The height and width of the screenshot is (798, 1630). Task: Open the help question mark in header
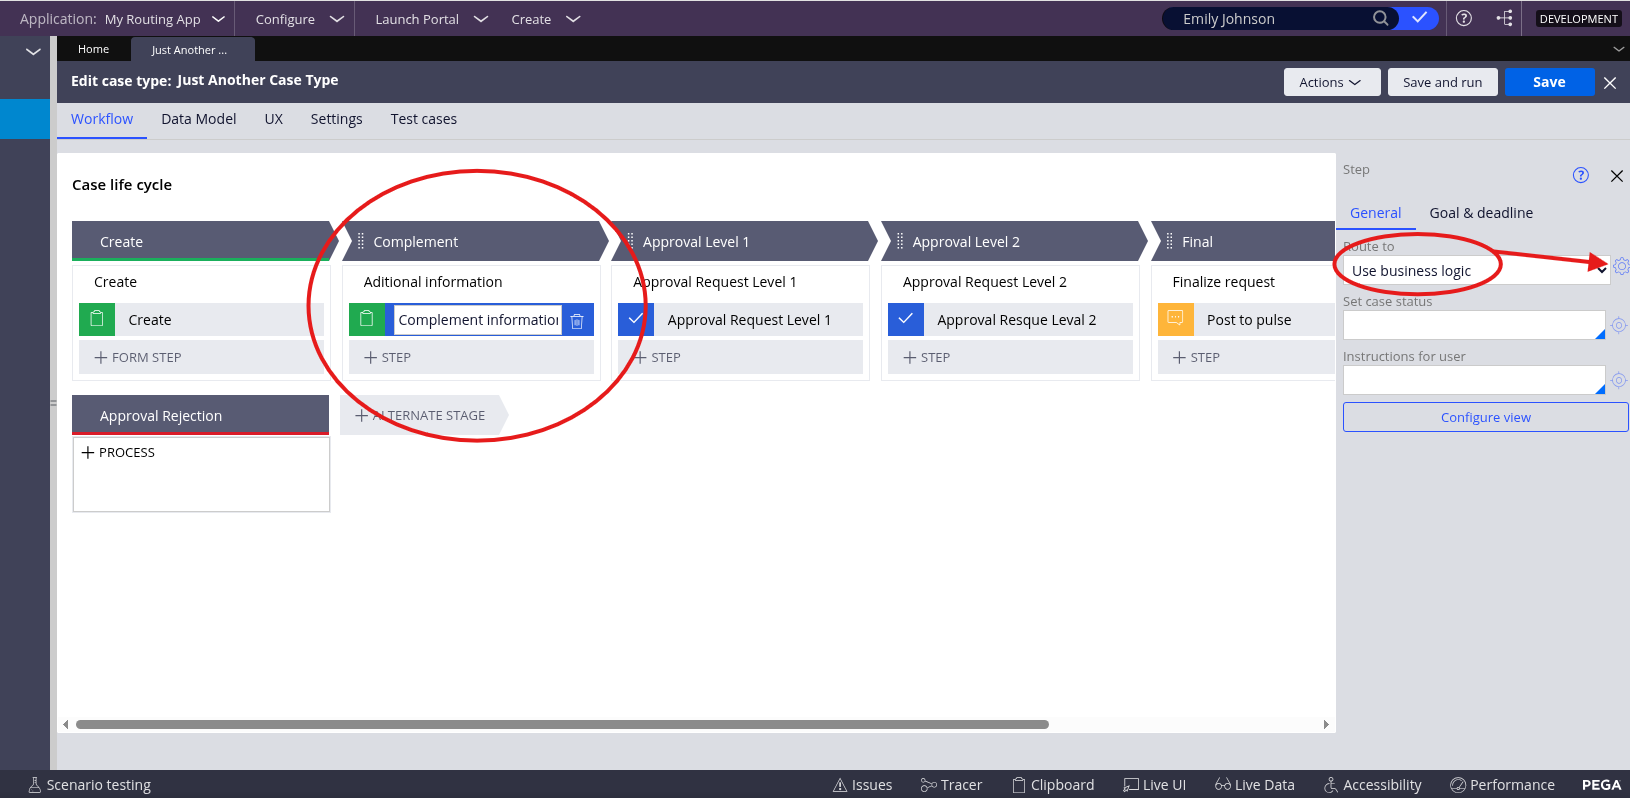1464,18
